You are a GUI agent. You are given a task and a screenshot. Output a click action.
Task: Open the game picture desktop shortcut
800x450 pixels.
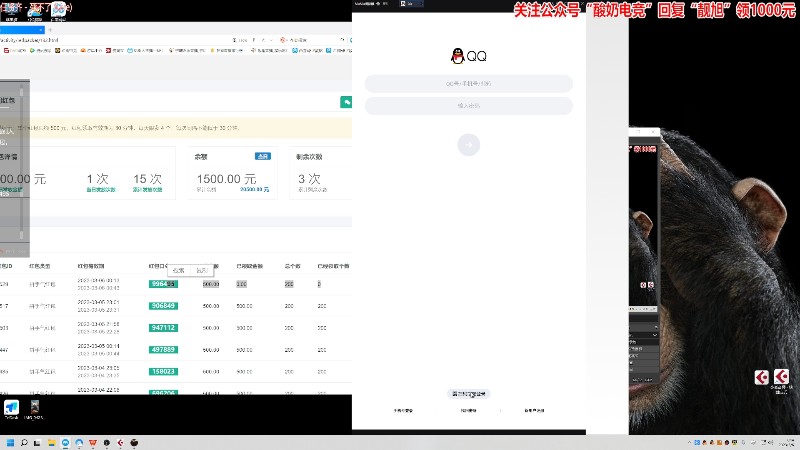[34, 408]
